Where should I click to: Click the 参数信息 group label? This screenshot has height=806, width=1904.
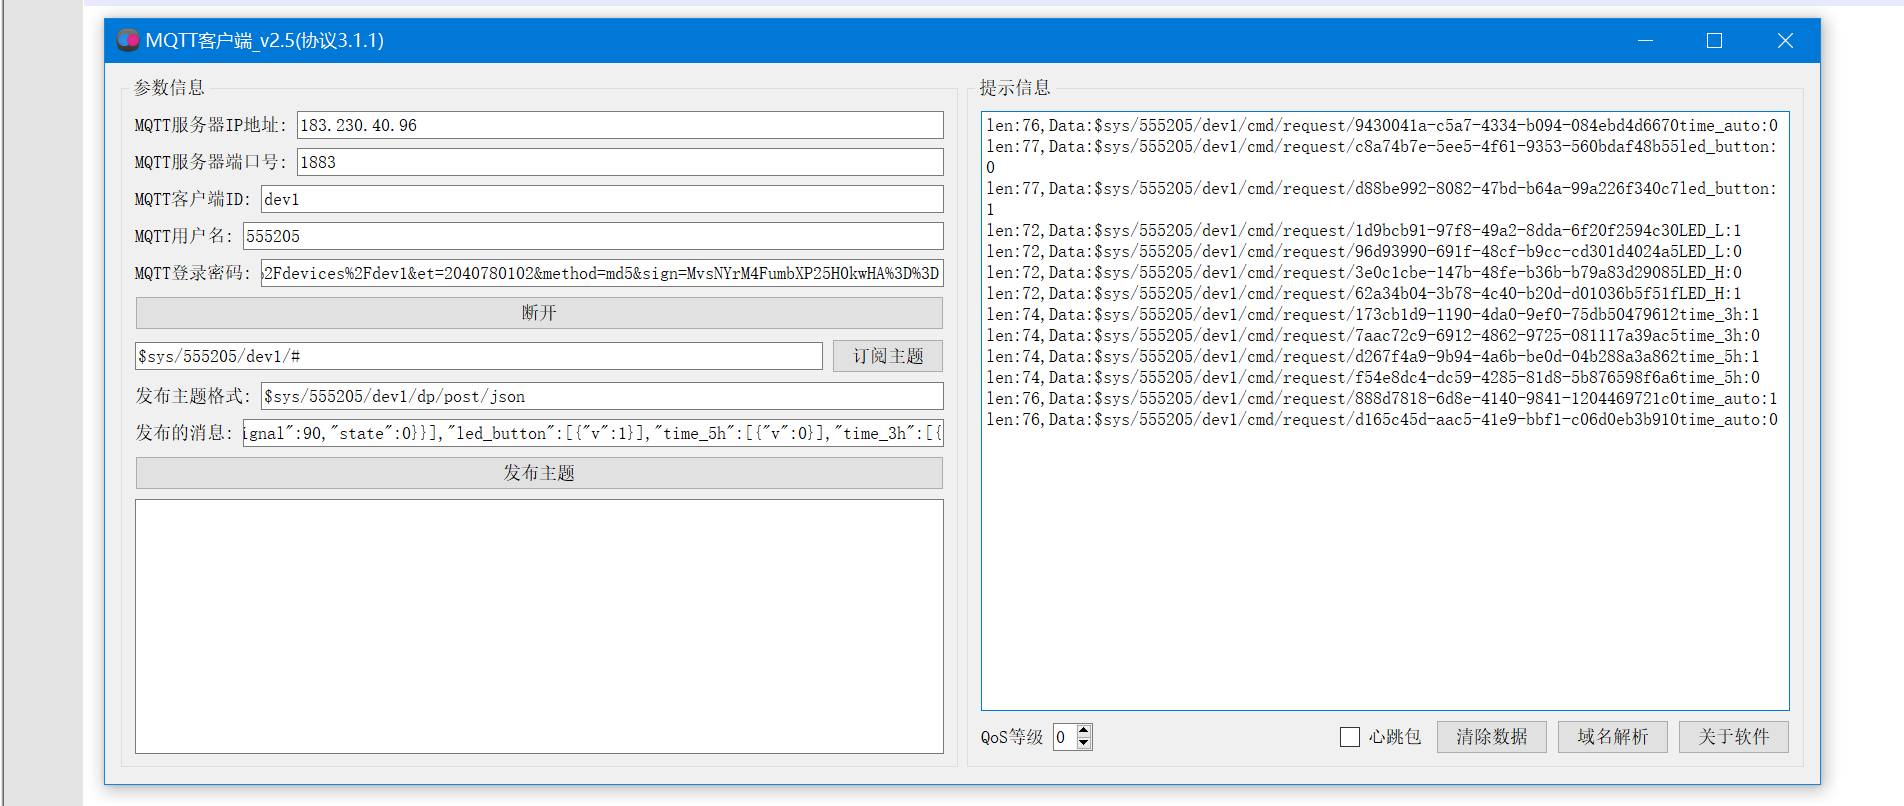coord(169,87)
